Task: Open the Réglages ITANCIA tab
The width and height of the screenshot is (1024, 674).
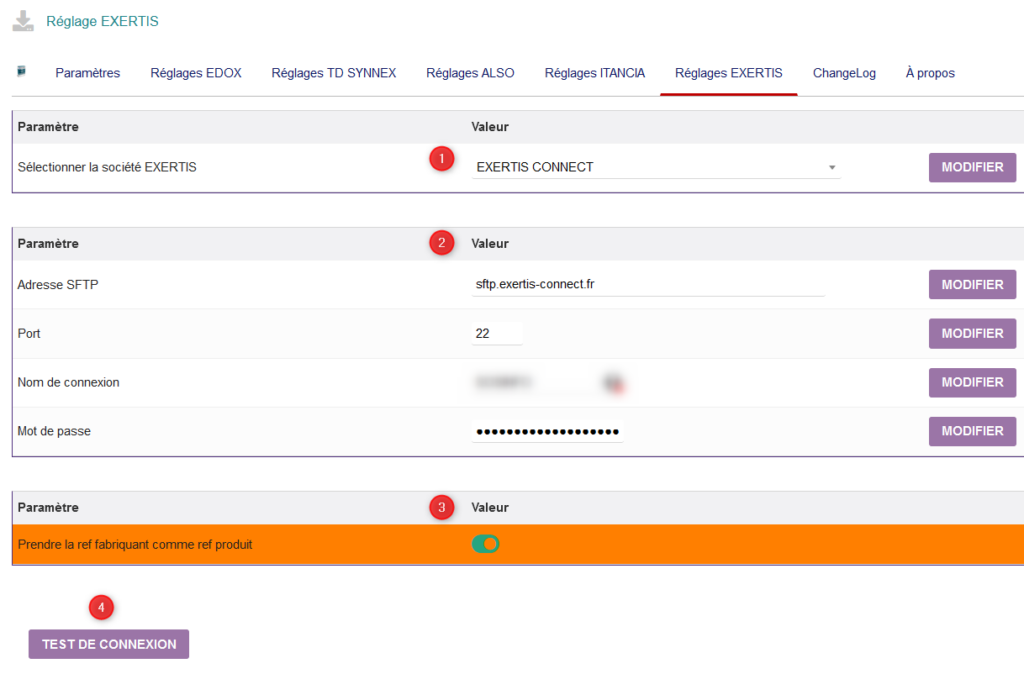Action: pyautogui.click(x=595, y=73)
